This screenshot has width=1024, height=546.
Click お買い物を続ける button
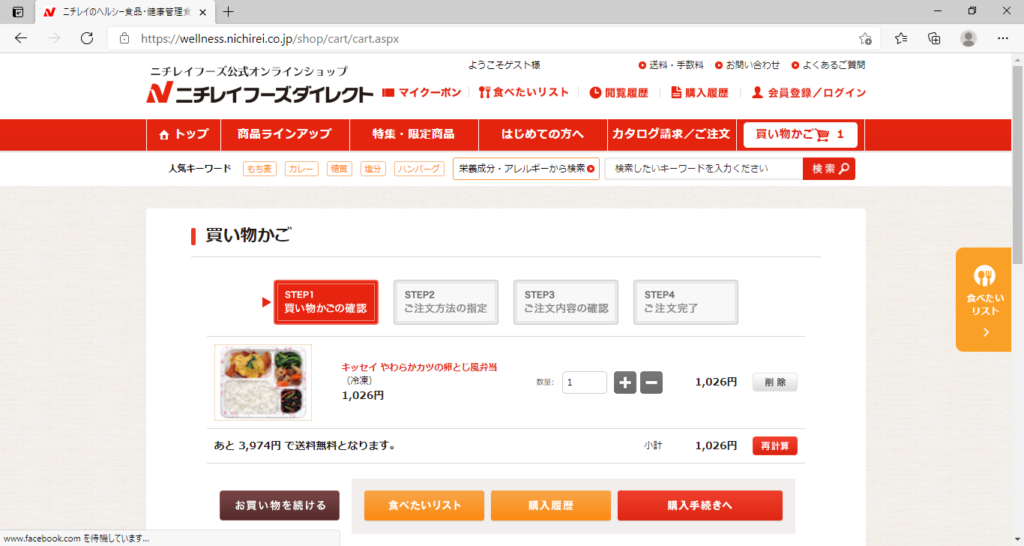tap(280, 506)
